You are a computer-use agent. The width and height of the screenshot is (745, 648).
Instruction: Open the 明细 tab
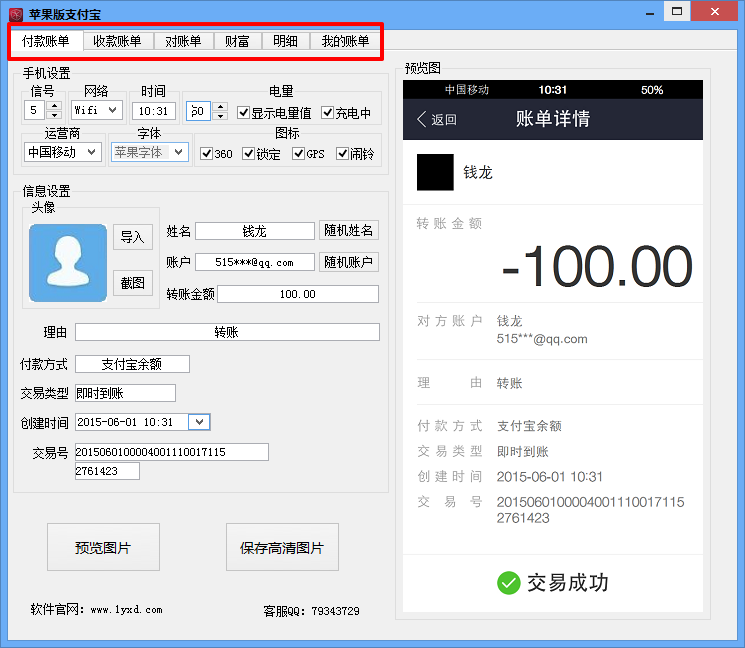pos(286,41)
